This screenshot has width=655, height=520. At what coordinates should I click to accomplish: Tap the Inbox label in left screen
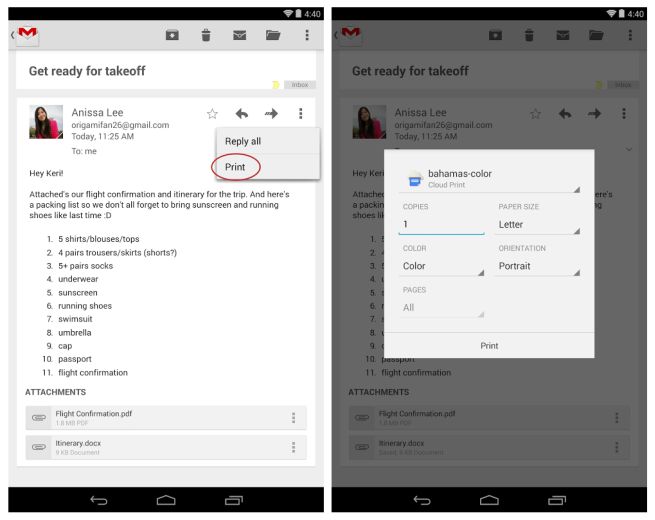(x=300, y=85)
